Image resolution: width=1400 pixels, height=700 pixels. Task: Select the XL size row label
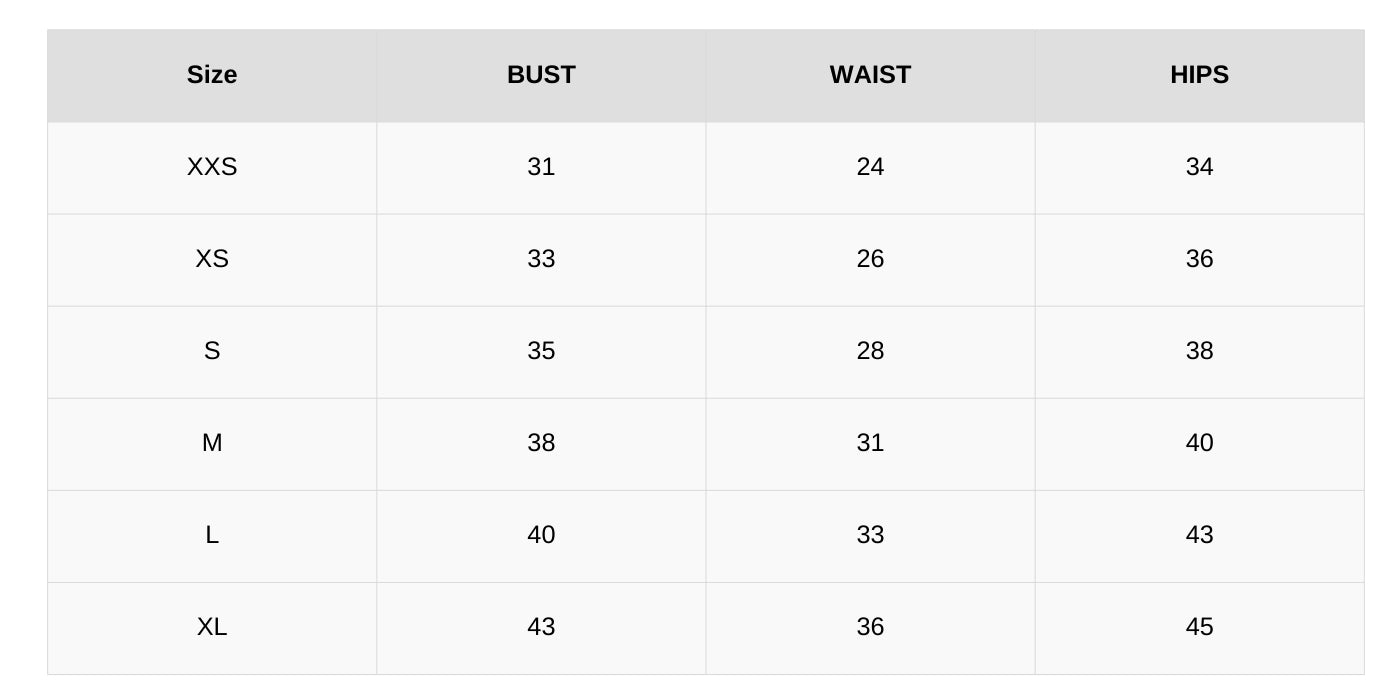(212, 627)
